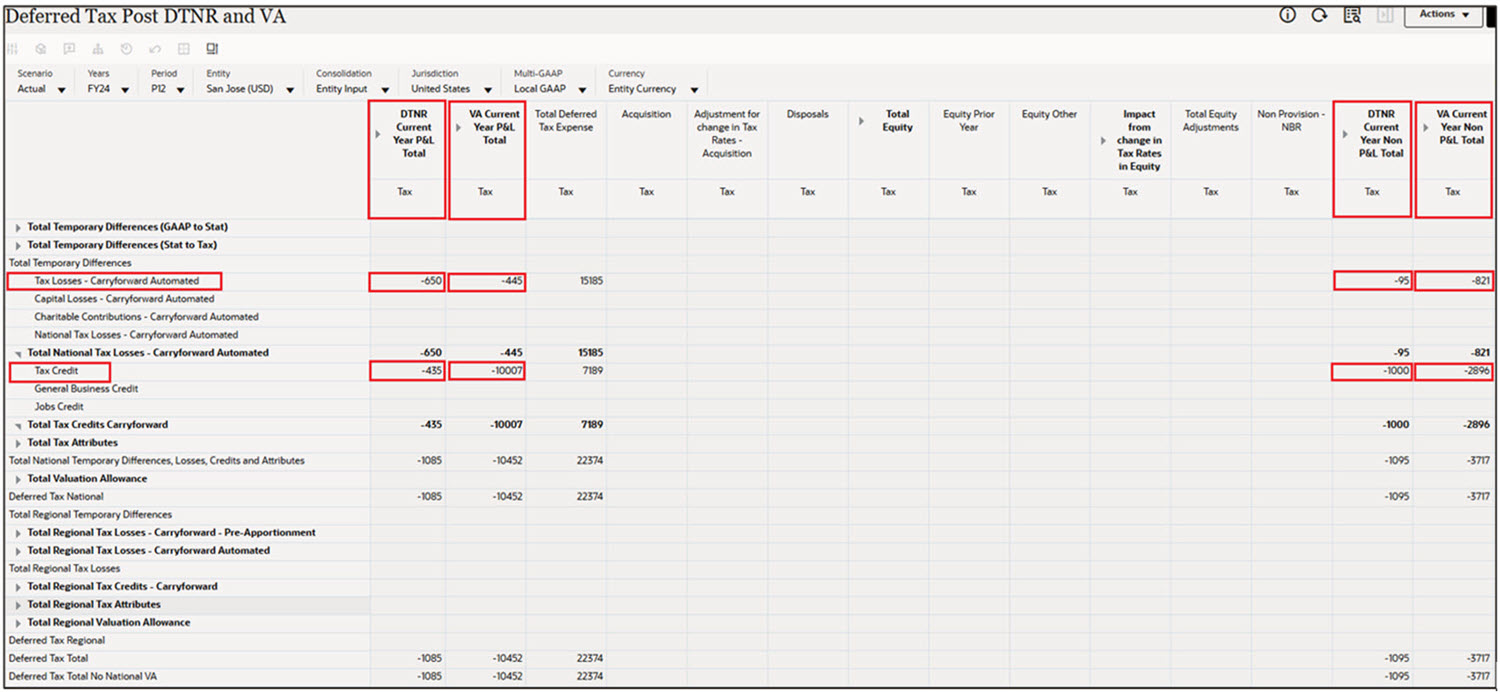Open the Actions menu
Image resolution: width=1500 pixels, height=692 pixels.
(1443, 15)
